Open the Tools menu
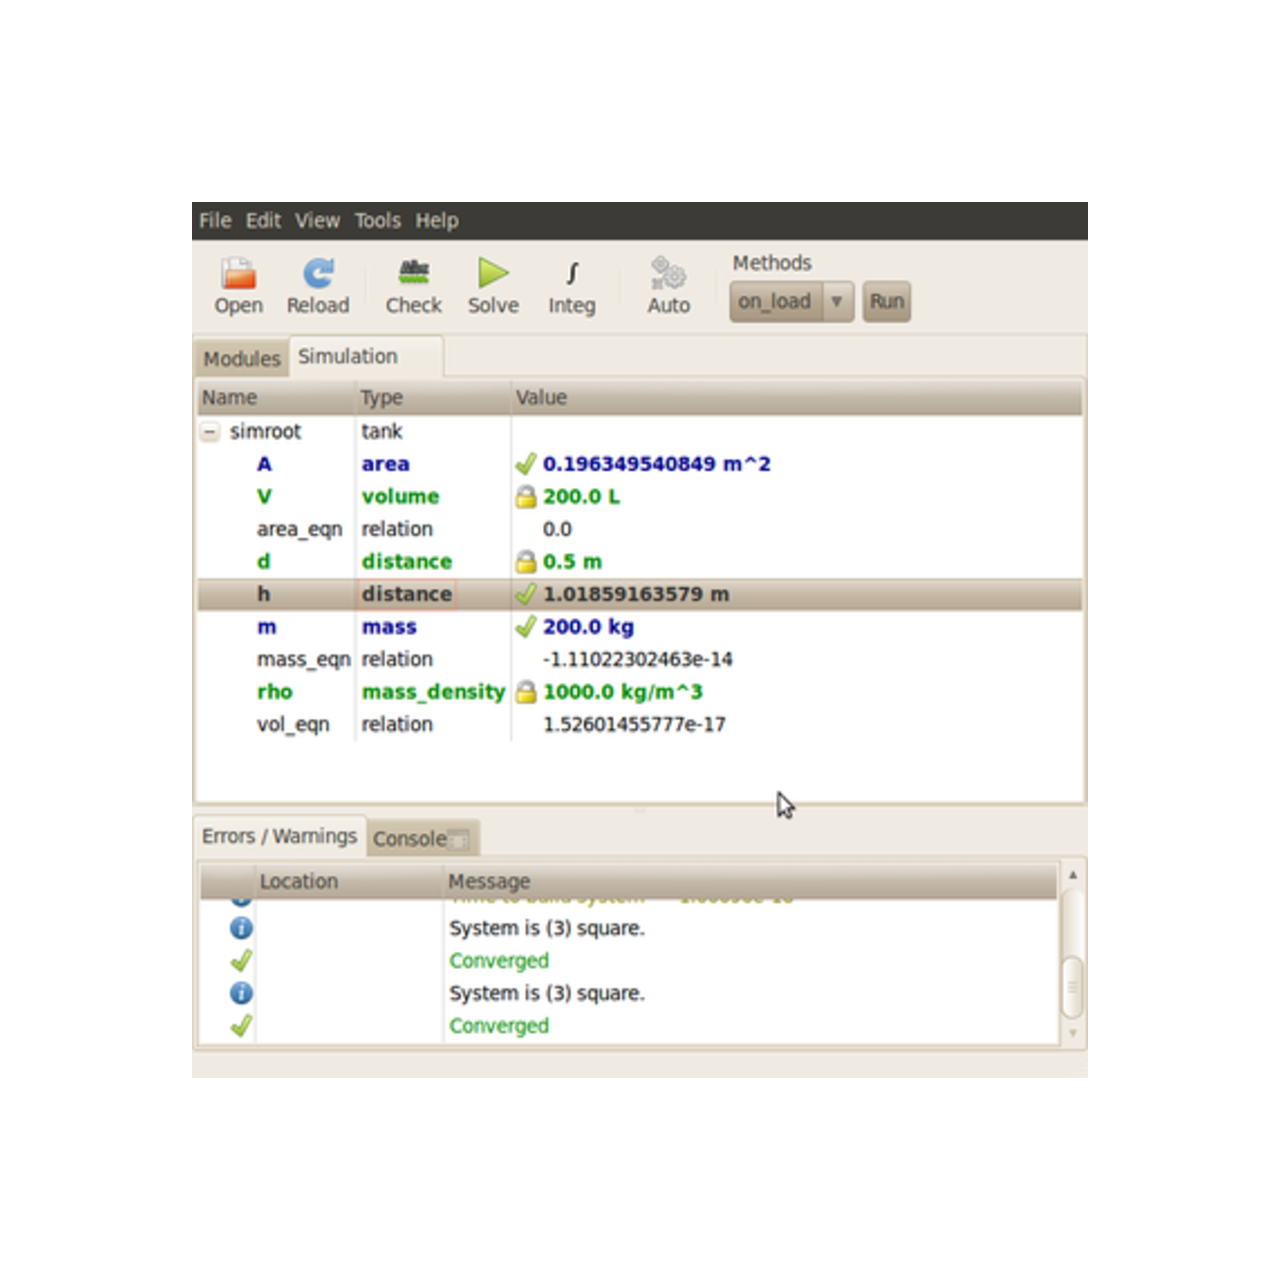Image resolution: width=1280 pixels, height=1280 pixels. point(377,220)
